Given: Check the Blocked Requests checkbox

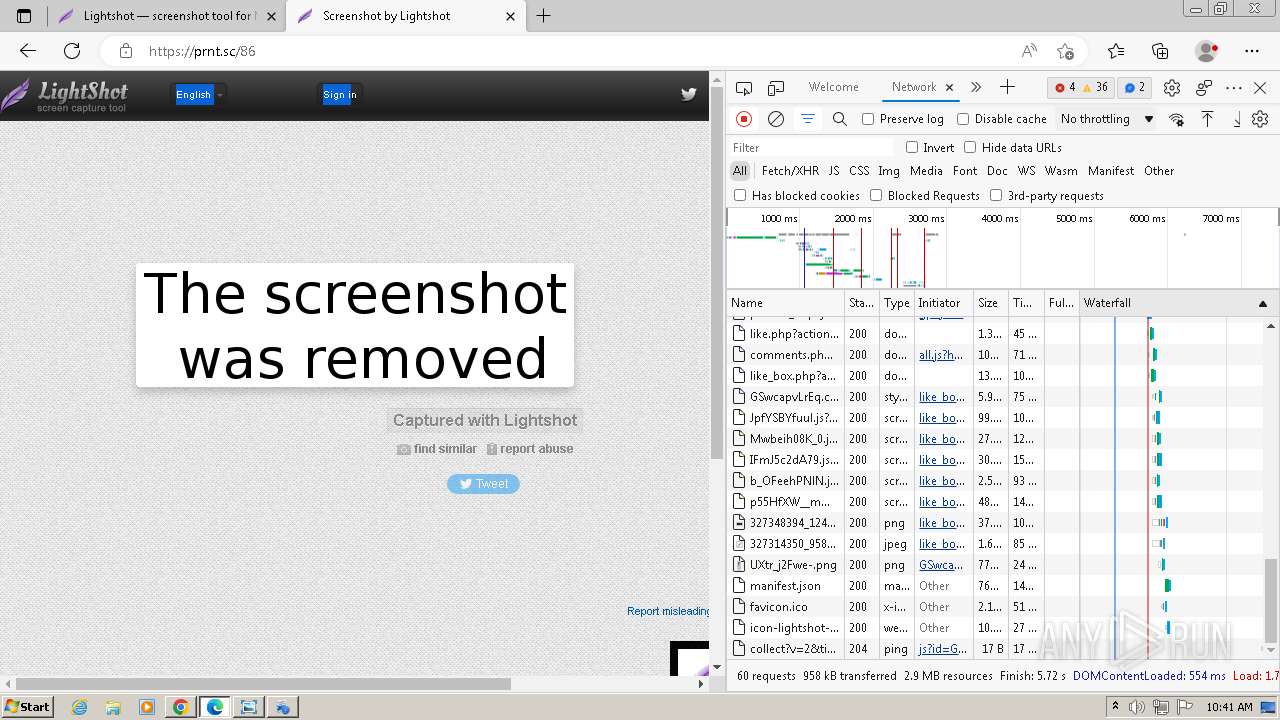Looking at the screenshot, I should pos(876,195).
